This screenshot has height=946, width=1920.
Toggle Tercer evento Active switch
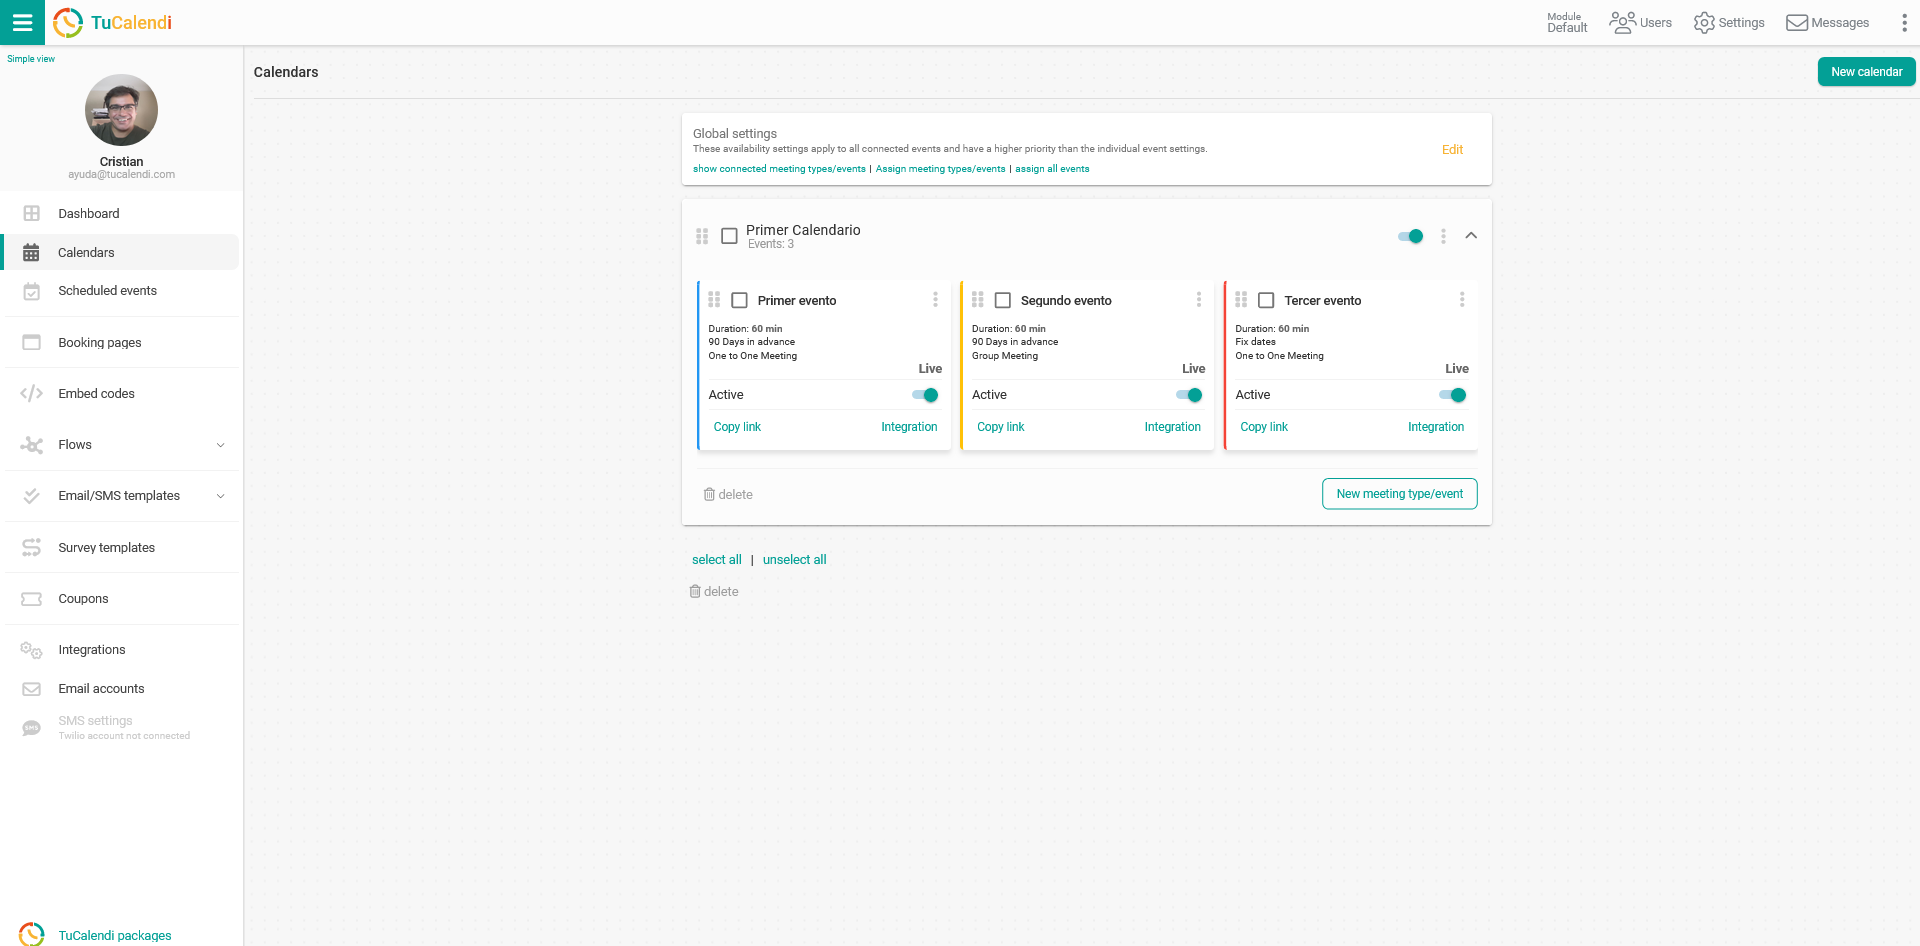tap(1453, 395)
